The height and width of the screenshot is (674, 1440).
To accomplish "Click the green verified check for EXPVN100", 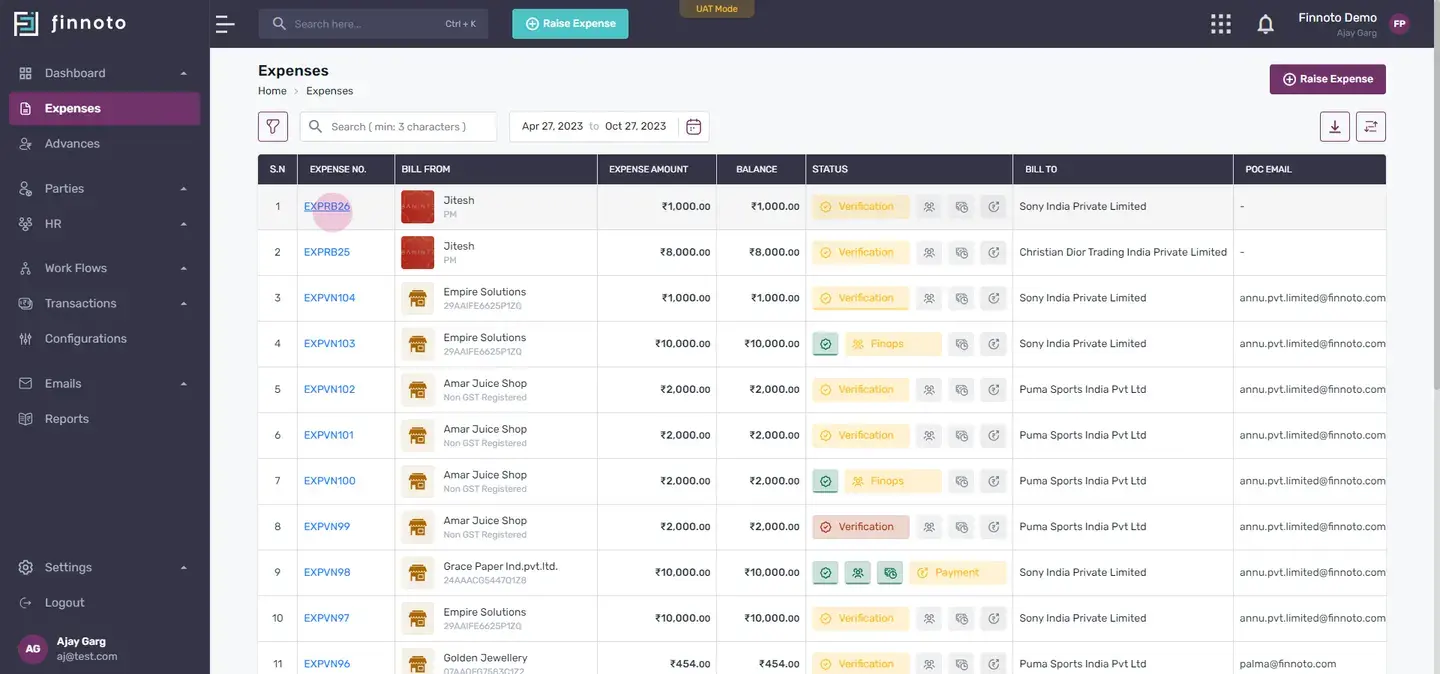I will click(825, 481).
